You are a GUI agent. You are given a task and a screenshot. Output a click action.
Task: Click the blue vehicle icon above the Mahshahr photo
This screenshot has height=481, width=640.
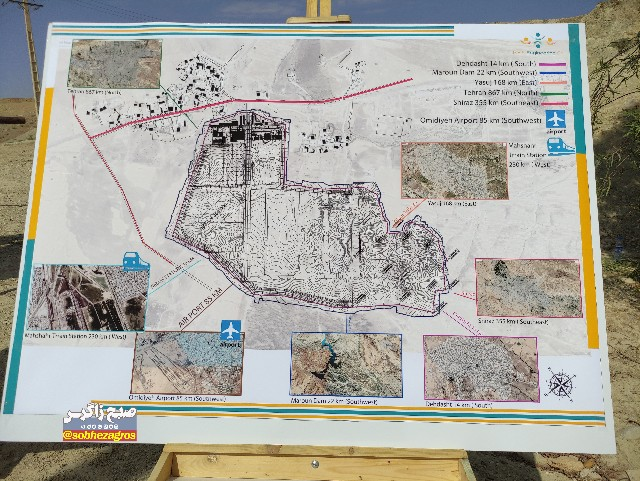[136, 261]
